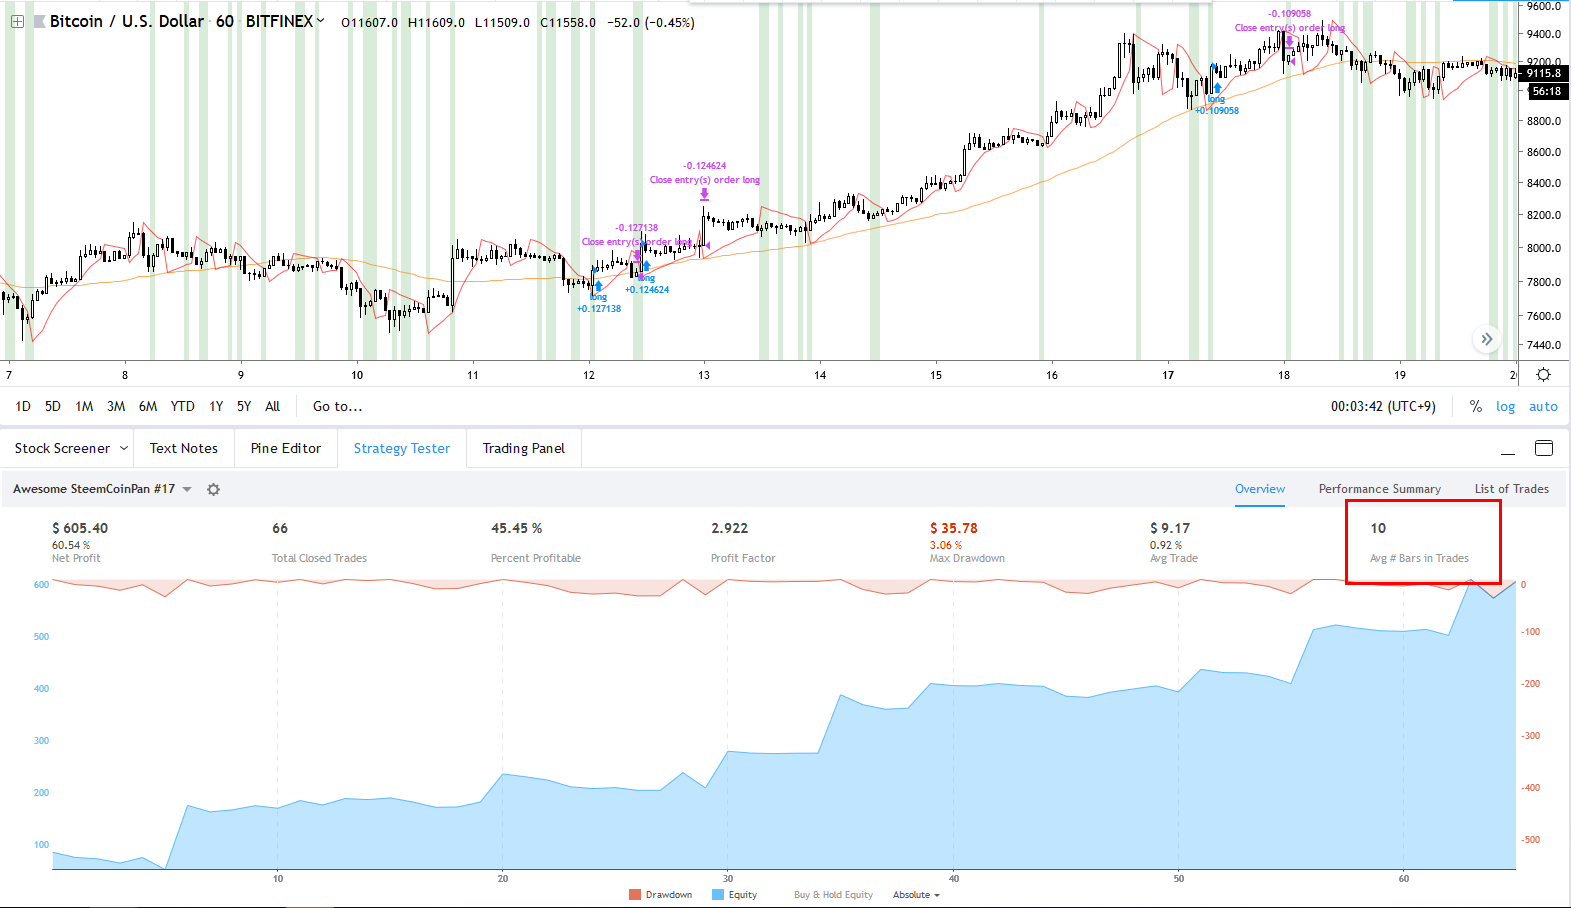Click the Bitcoin / U.S. Dollar symbol title
This screenshot has width=1571, height=908.
[127, 21]
